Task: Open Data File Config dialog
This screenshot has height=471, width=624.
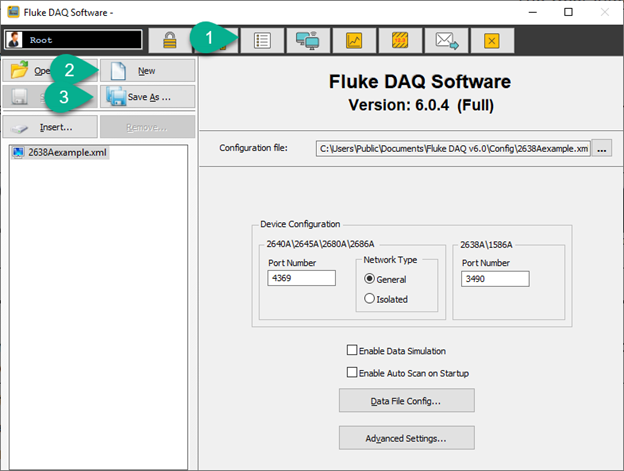Action: tap(406, 401)
